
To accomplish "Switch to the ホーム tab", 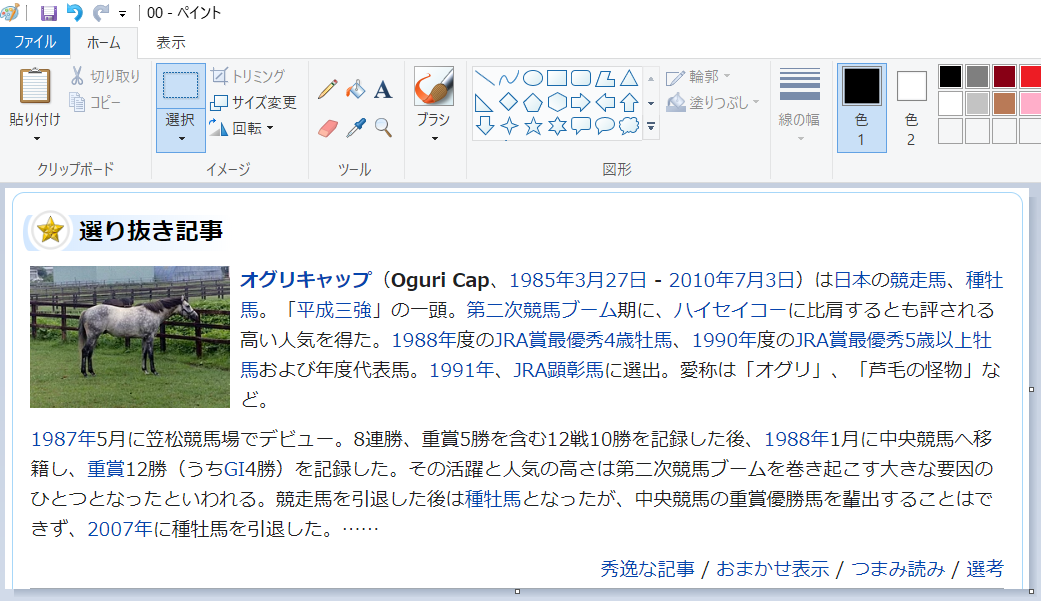I will [104, 43].
